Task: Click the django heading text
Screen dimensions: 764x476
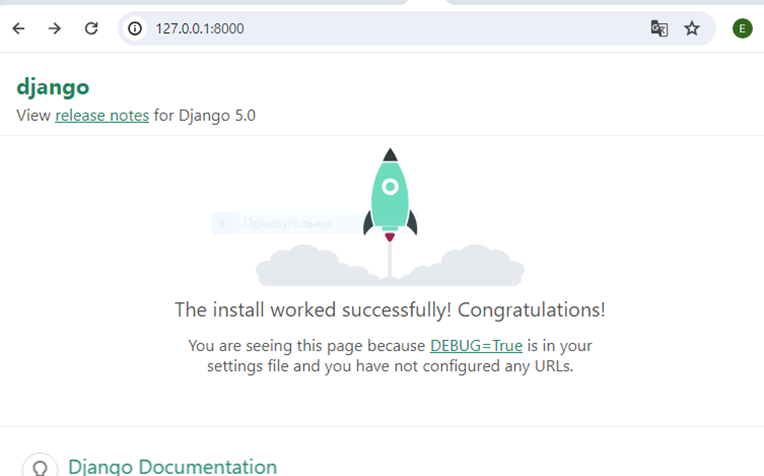Action: coord(53,88)
